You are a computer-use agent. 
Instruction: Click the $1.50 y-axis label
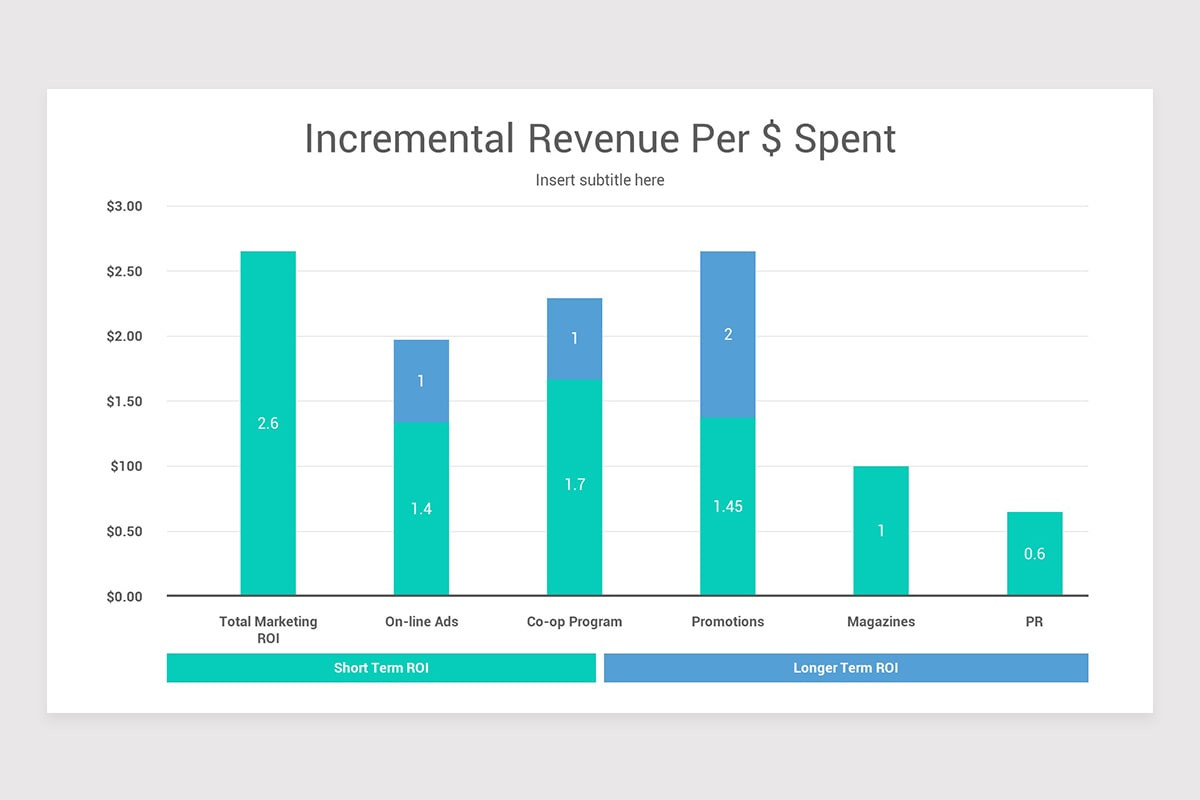(x=125, y=402)
